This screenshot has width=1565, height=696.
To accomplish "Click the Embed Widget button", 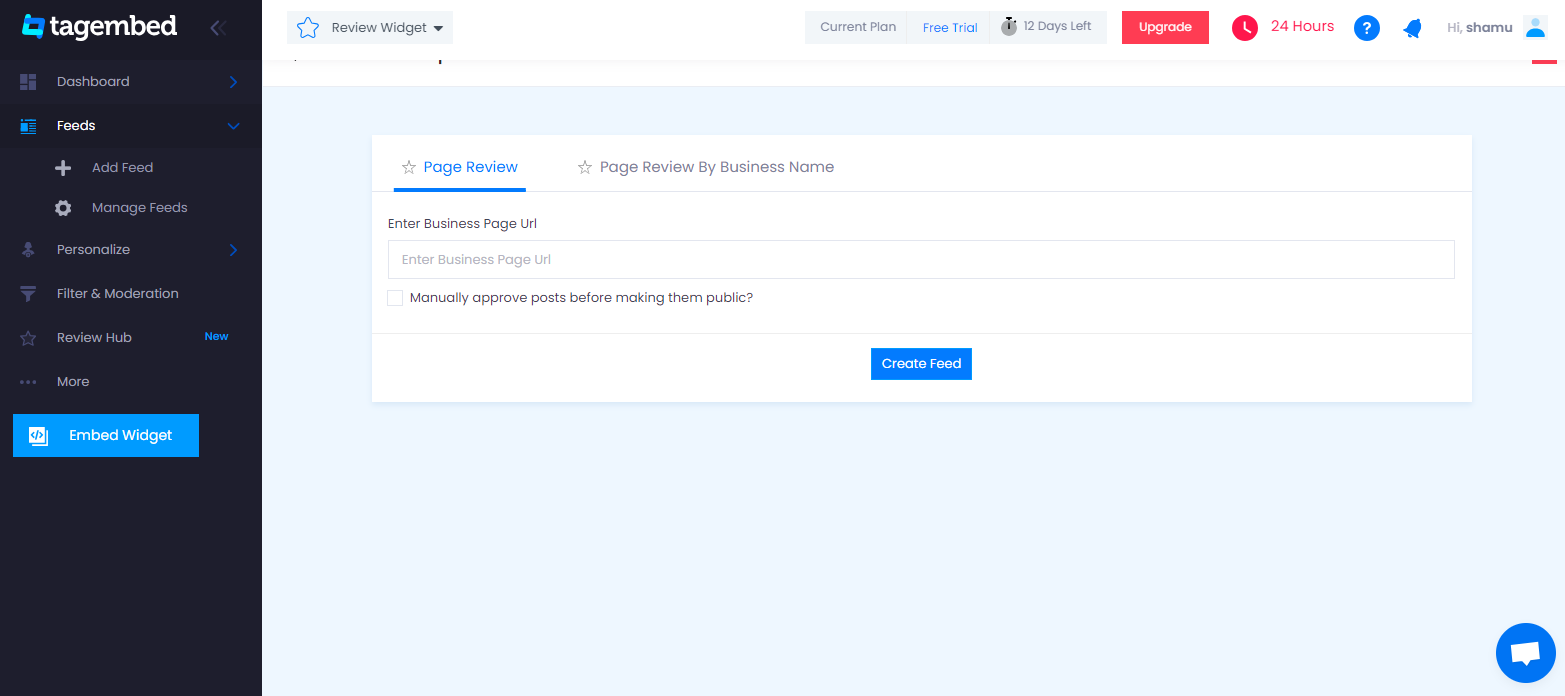I will coord(106,435).
